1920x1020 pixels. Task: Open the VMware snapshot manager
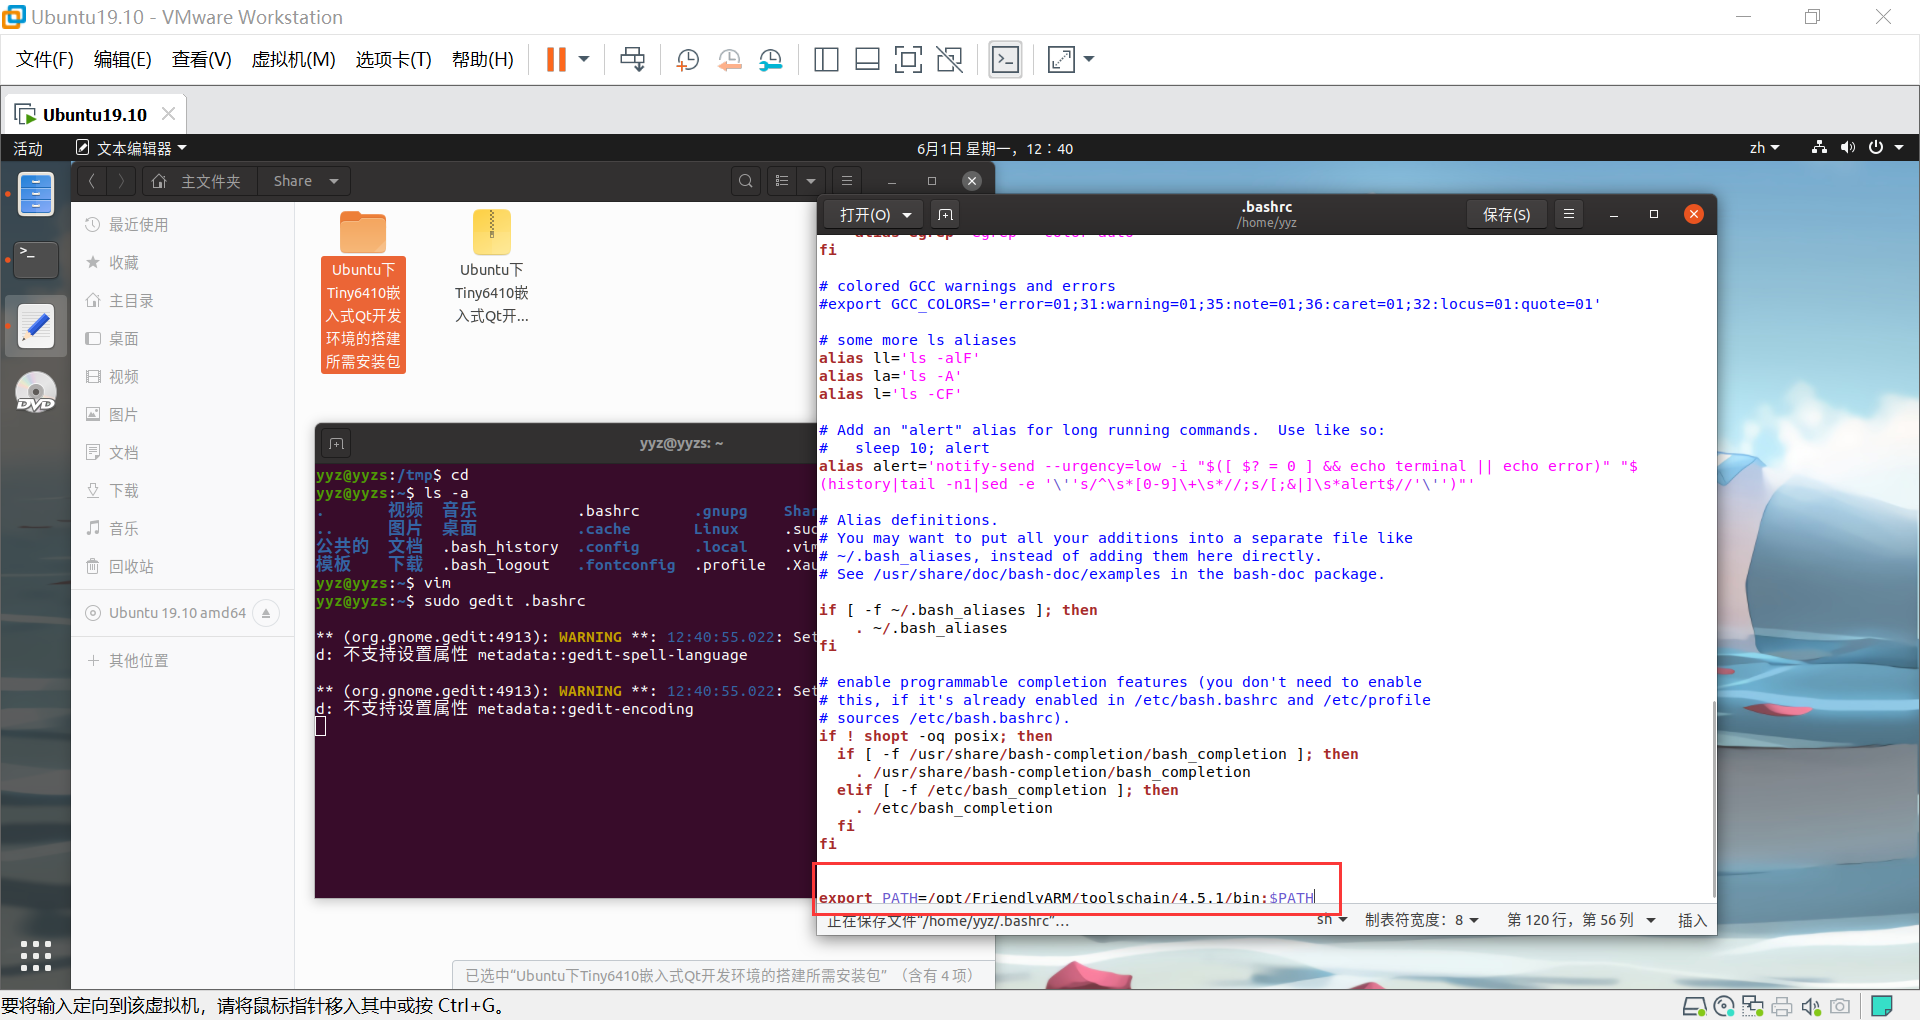770,59
